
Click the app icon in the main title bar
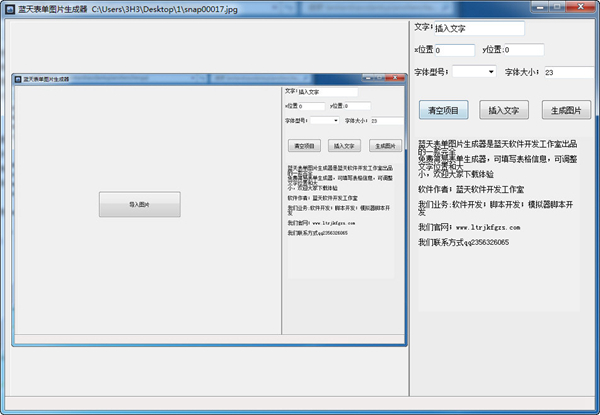(x=9, y=8)
